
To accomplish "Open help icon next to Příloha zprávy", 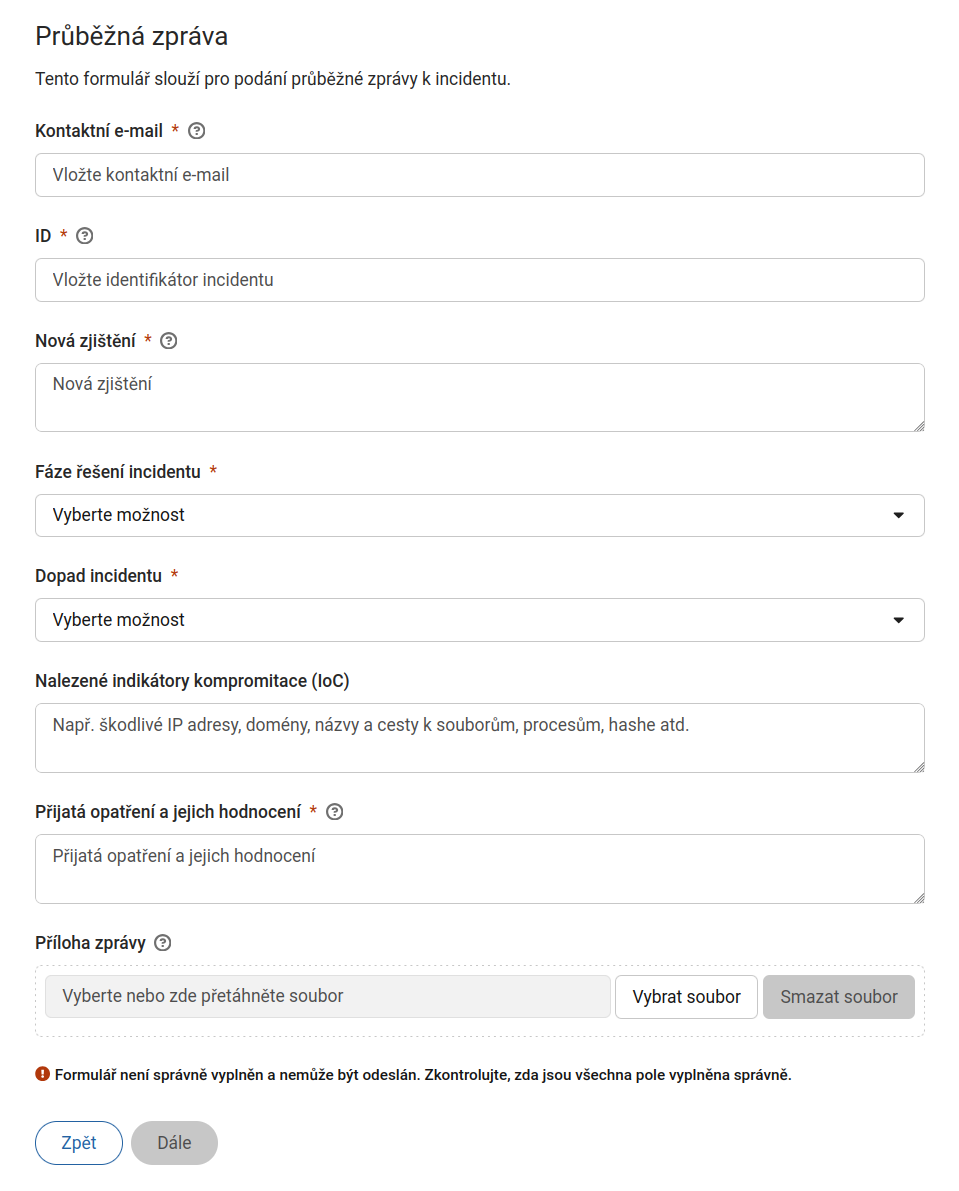I will [x=162, y=943].
